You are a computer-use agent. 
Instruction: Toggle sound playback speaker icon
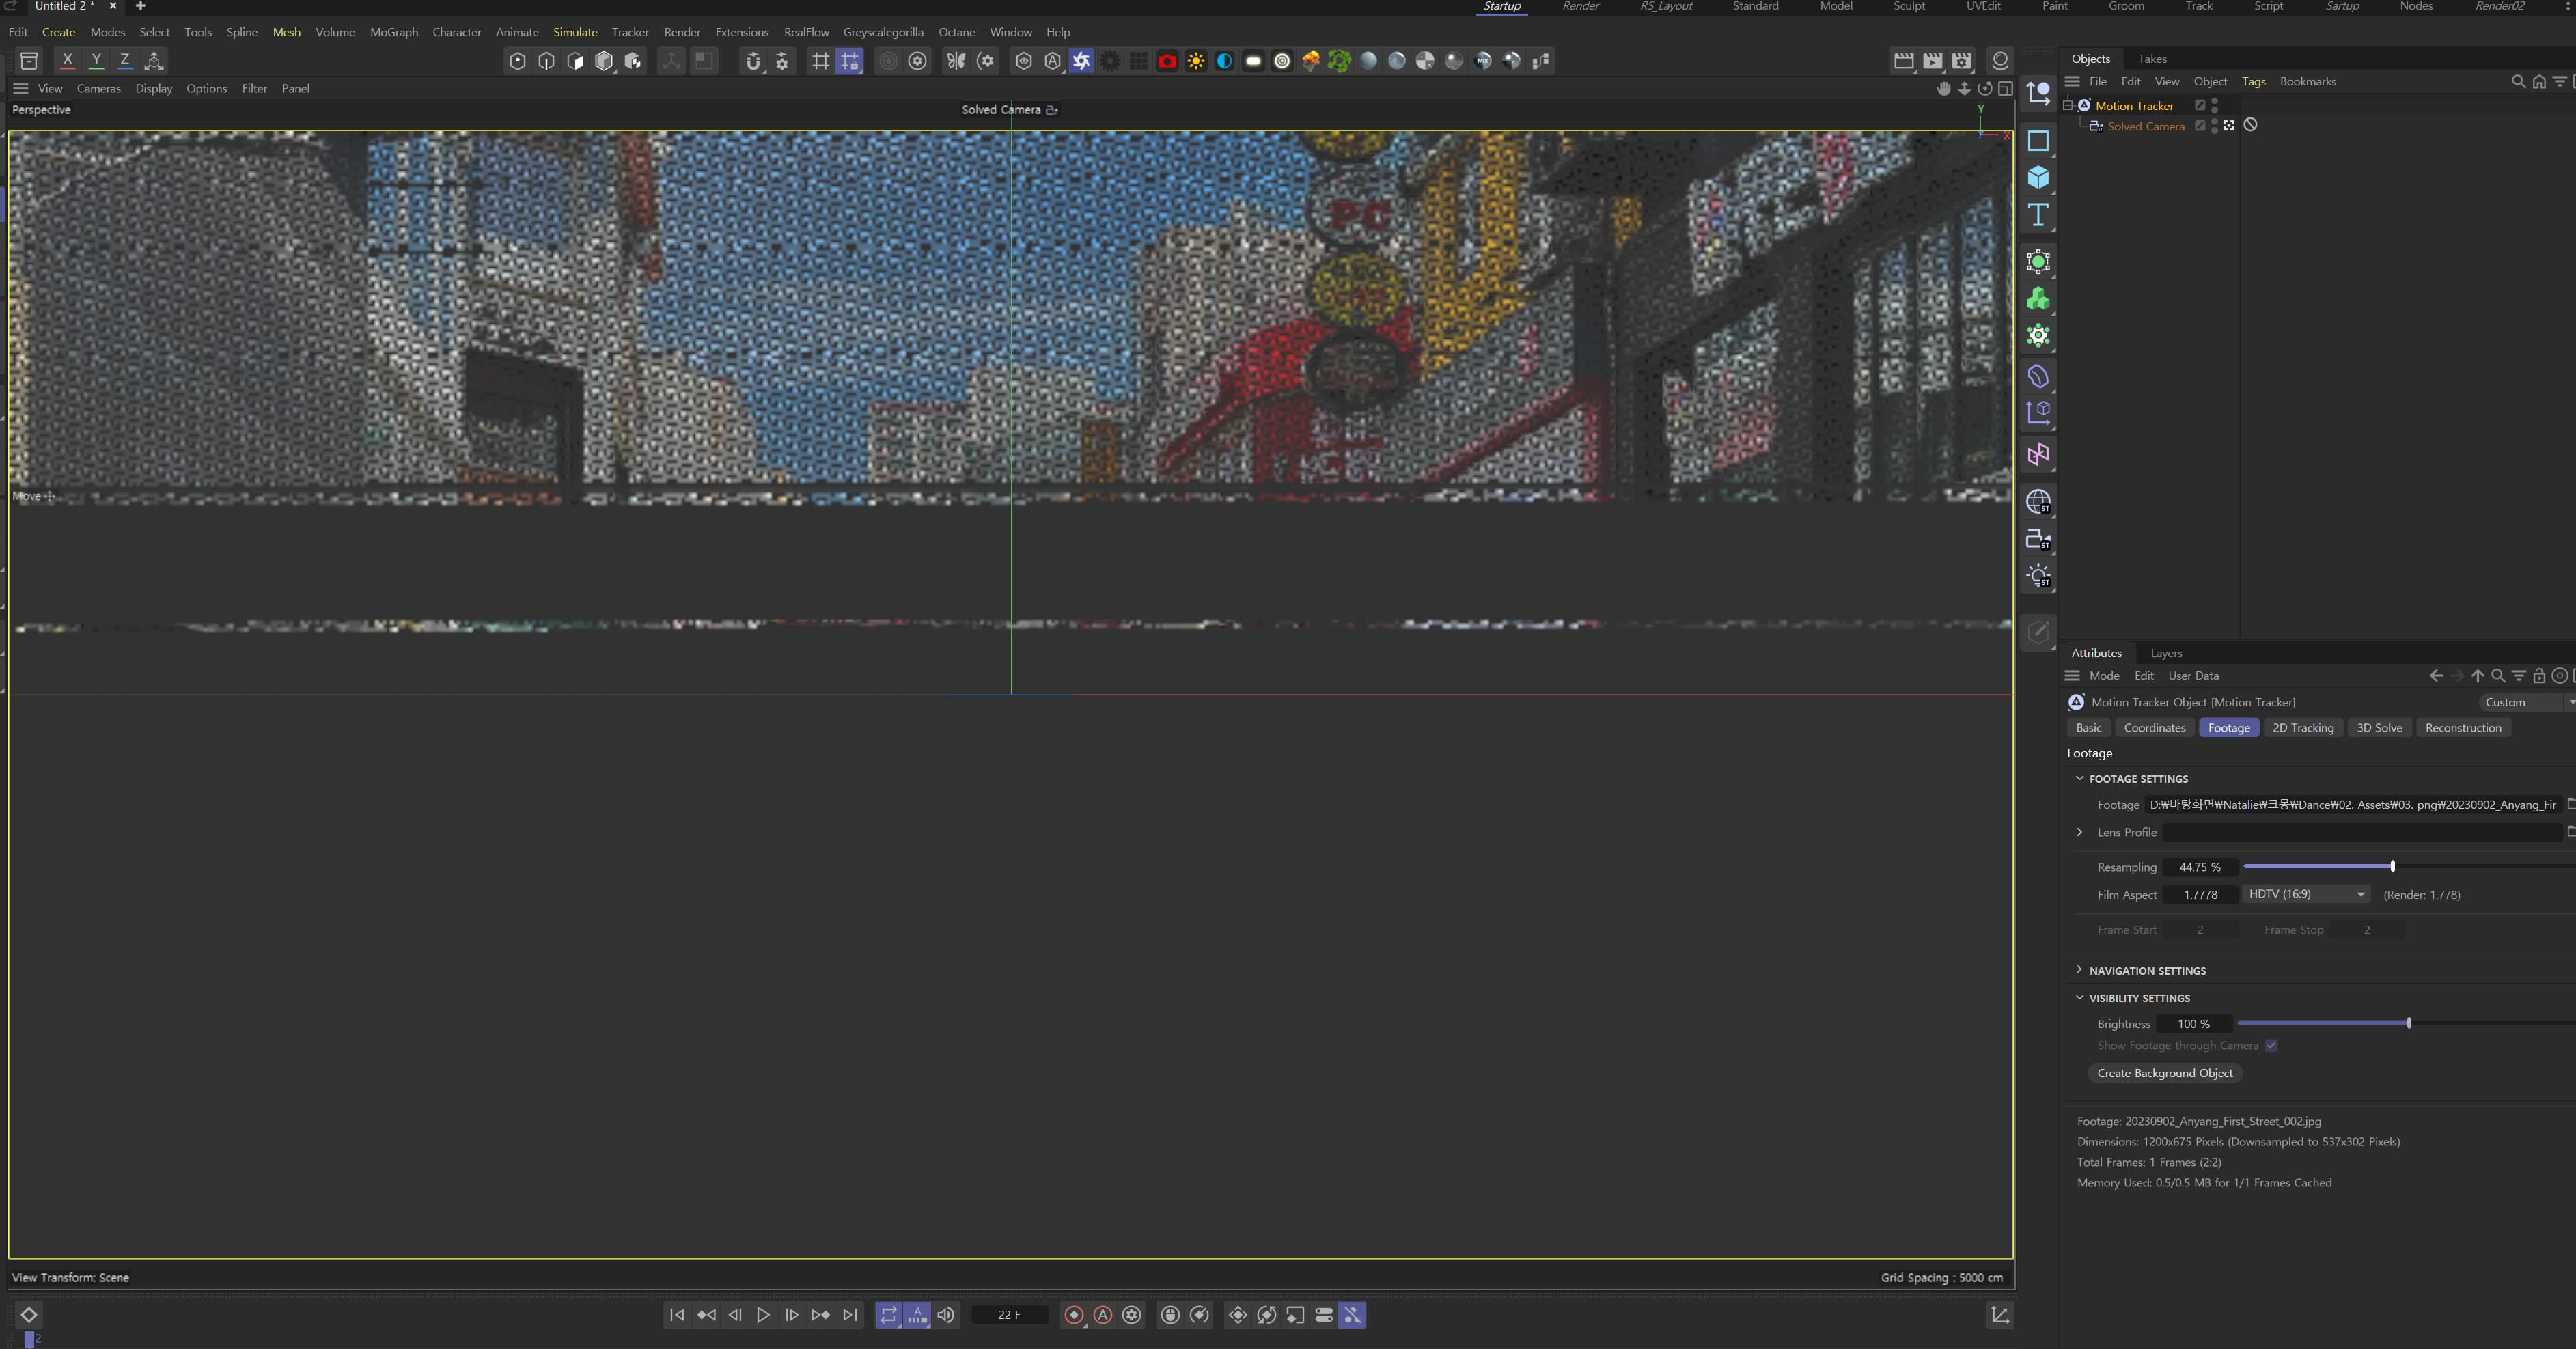click(945, 1315)
